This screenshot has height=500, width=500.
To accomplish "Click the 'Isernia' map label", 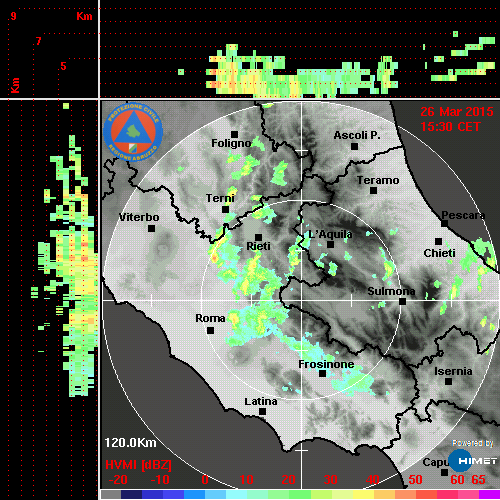I will click(453, 371).
